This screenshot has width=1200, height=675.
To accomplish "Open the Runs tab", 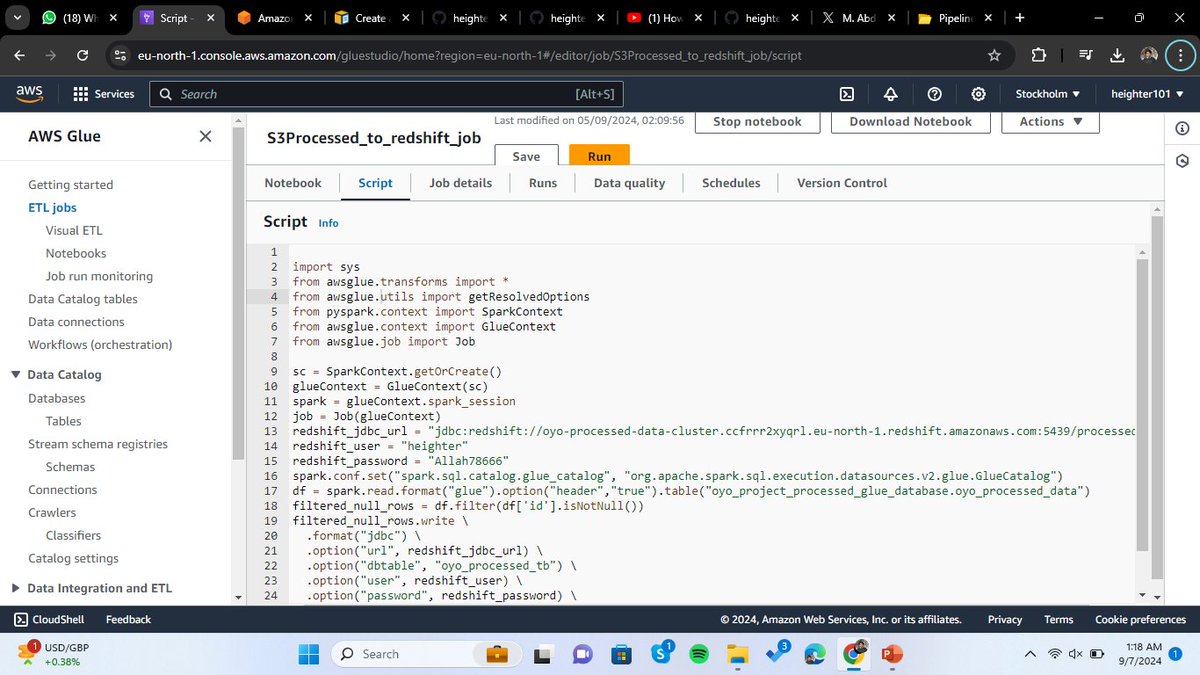I will (x=543, y=183).
